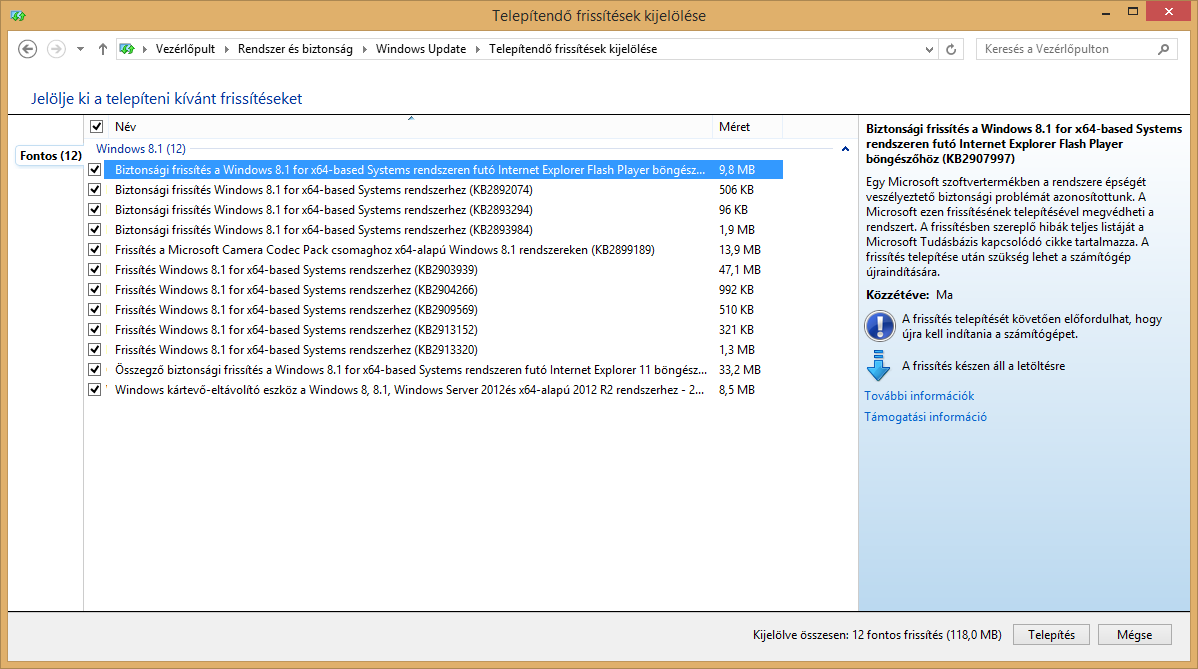Uncheck the KB2913320 update checkbox

(95, 349)
